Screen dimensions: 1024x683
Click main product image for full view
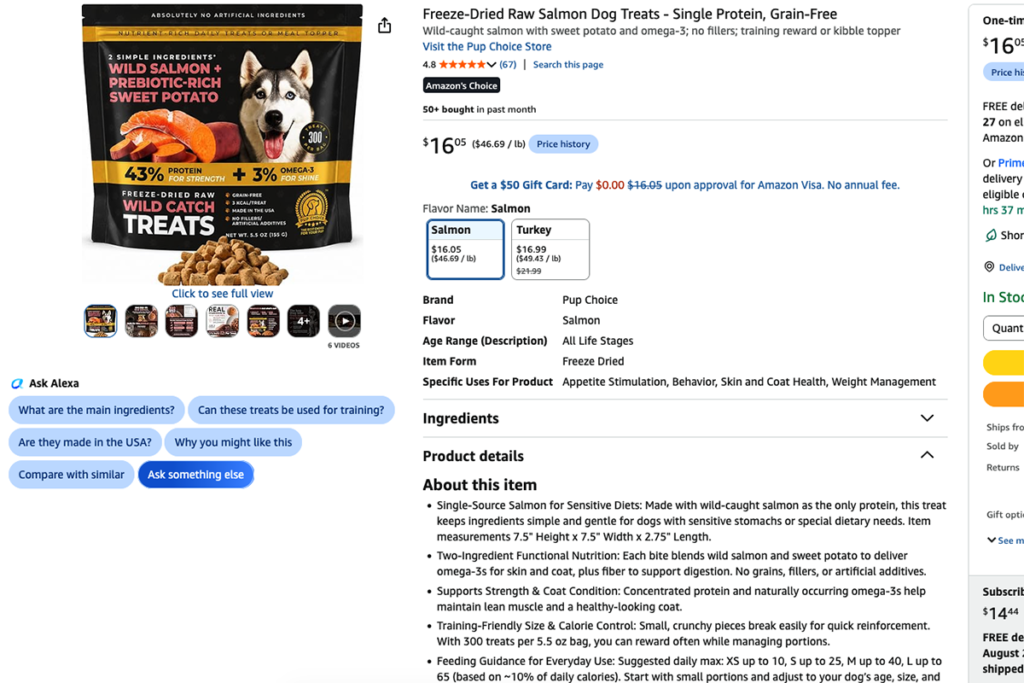pos(222,145)
